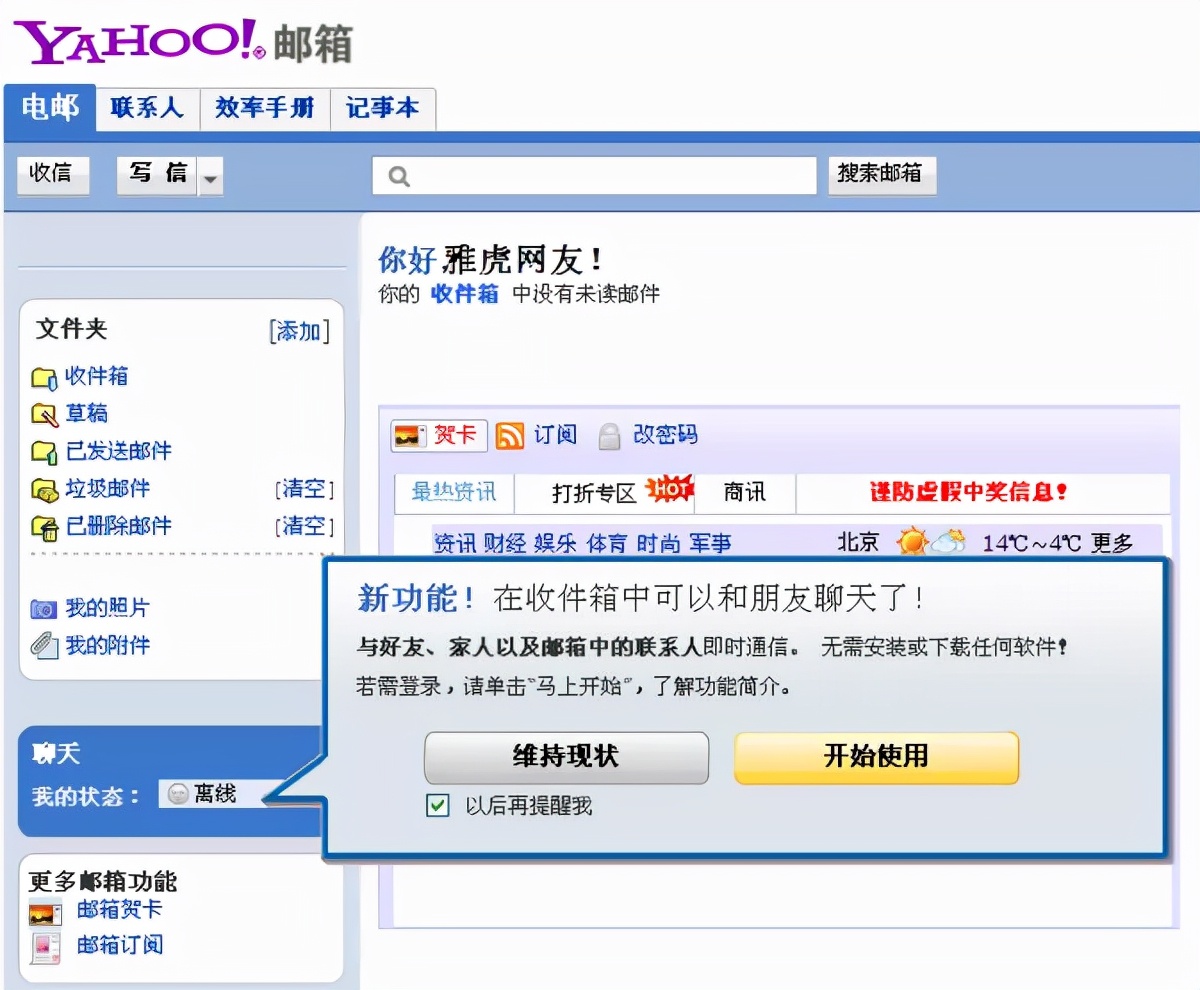This screenshot has width=1200, height=990.
Task: Click the RSS 订阅 feed icon
Action: [x=510, y=435]
